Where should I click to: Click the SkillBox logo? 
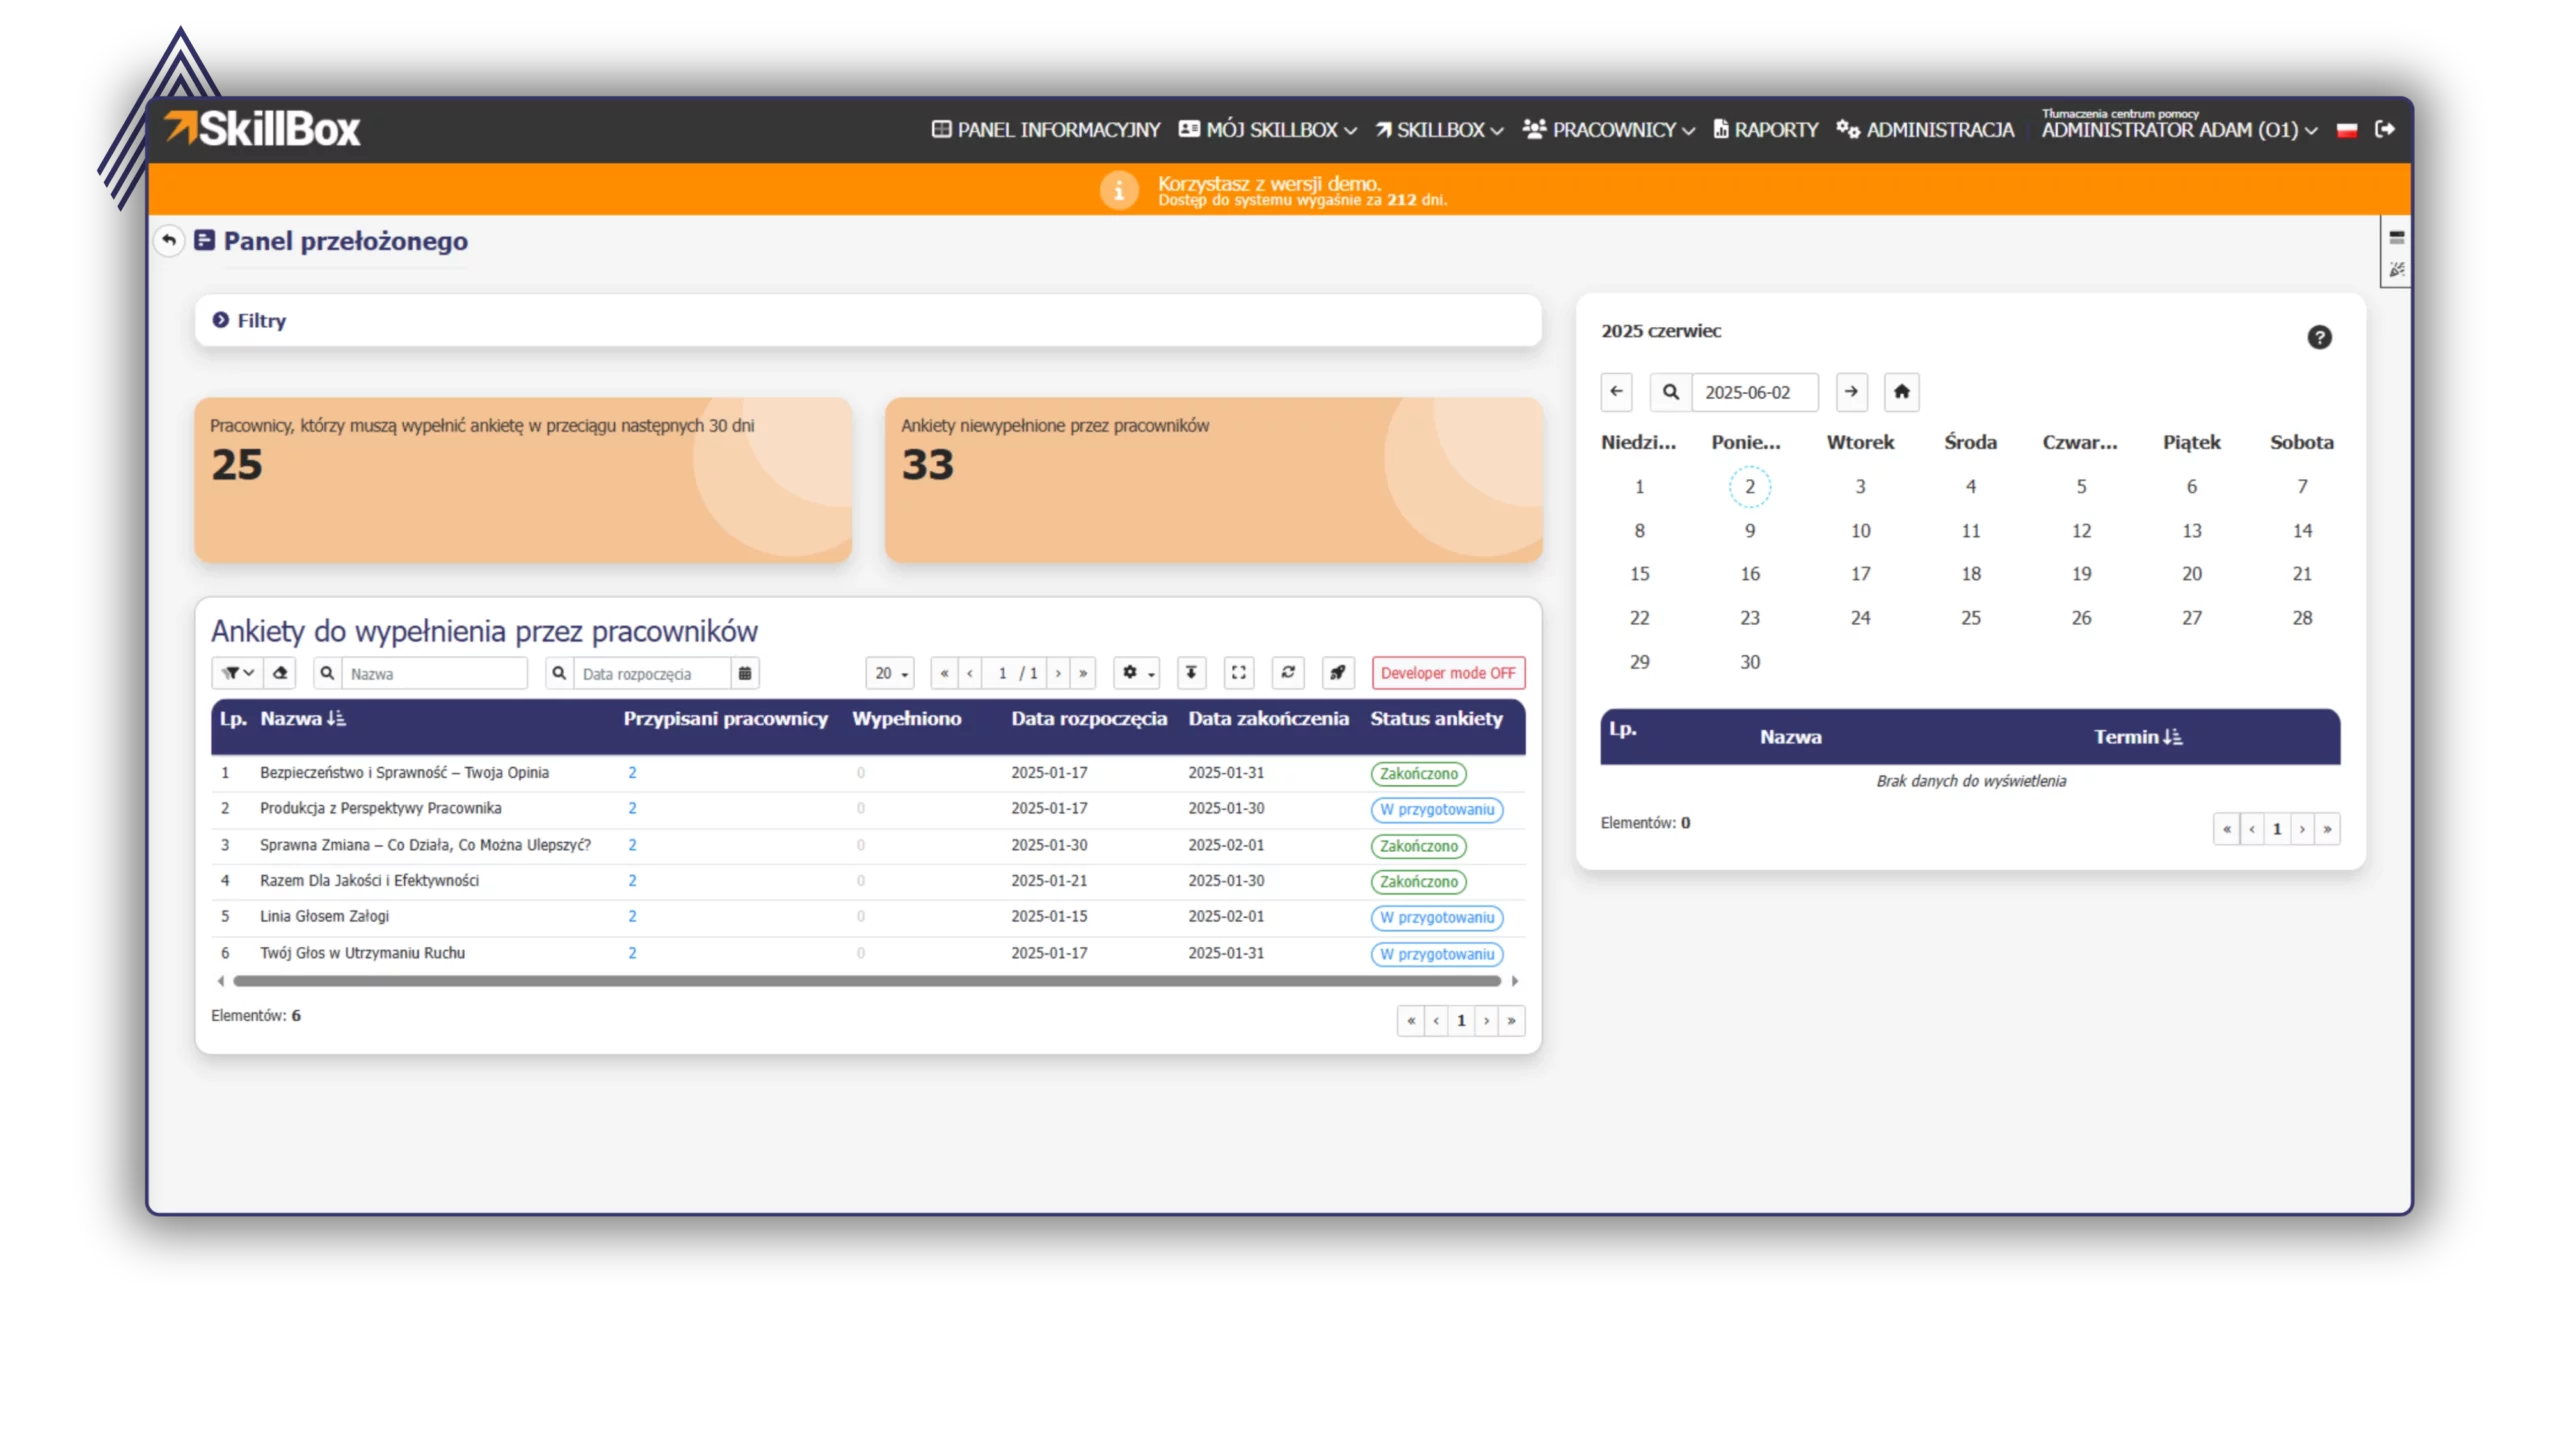coord(262,129)
